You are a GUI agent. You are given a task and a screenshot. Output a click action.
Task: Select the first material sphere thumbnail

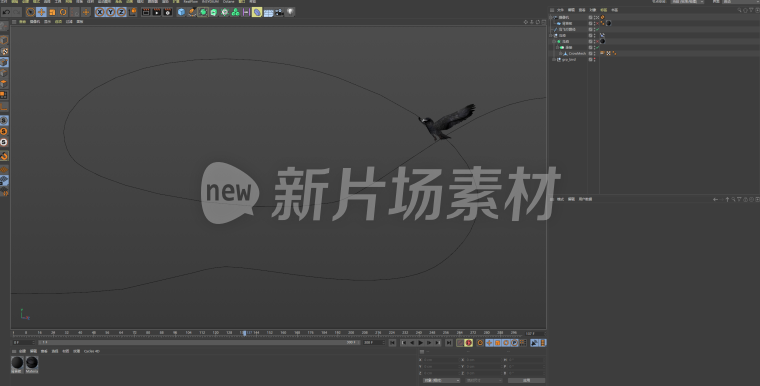pos(17,364)
